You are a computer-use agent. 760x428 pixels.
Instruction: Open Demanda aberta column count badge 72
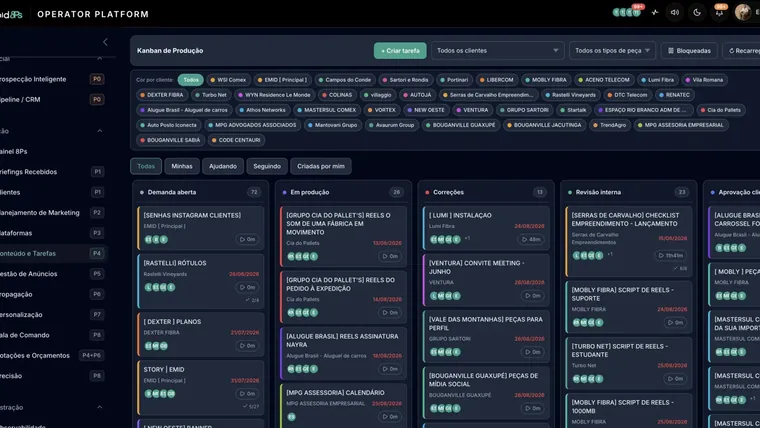point(254,192)
